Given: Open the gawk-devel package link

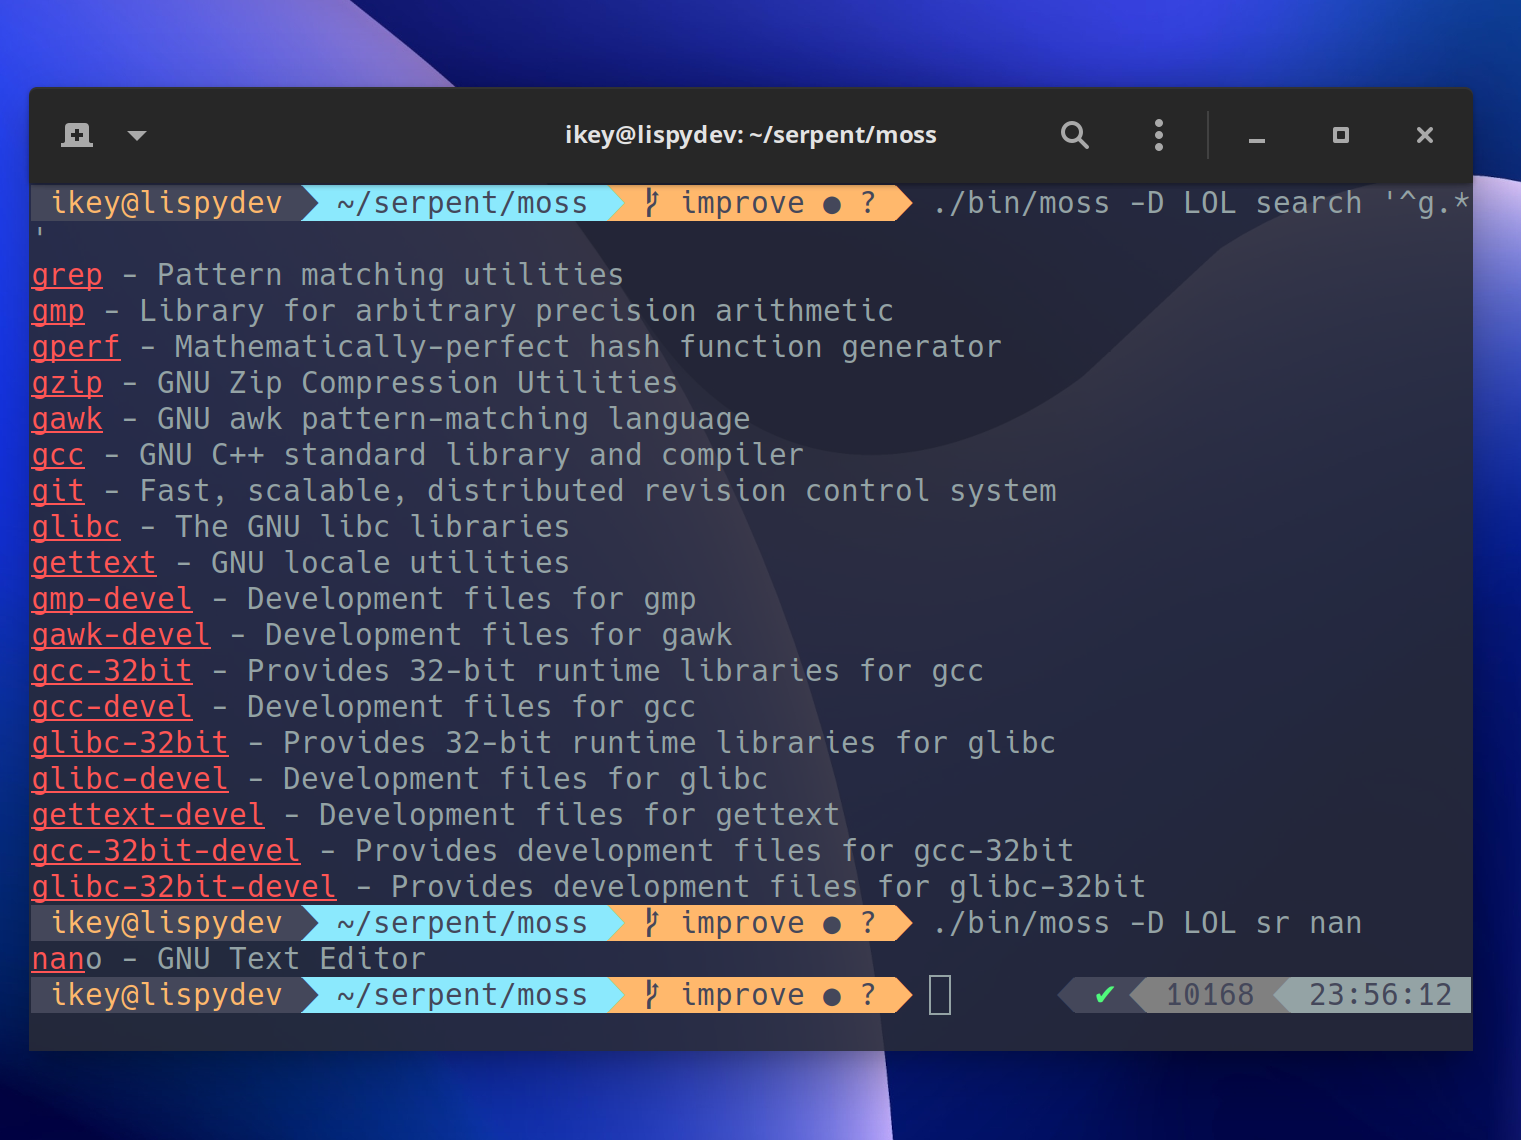Looking at the screenshot, I should [x=120, y=634].
